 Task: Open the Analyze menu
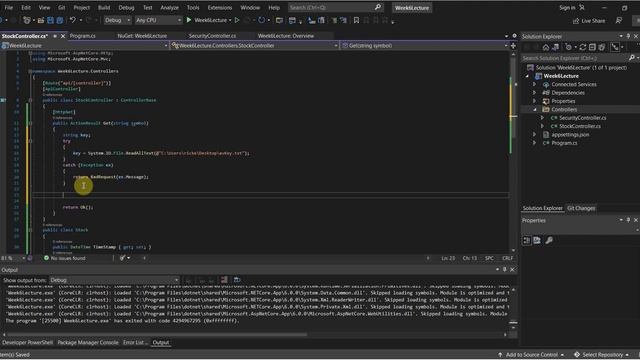[x=169, y=7]
